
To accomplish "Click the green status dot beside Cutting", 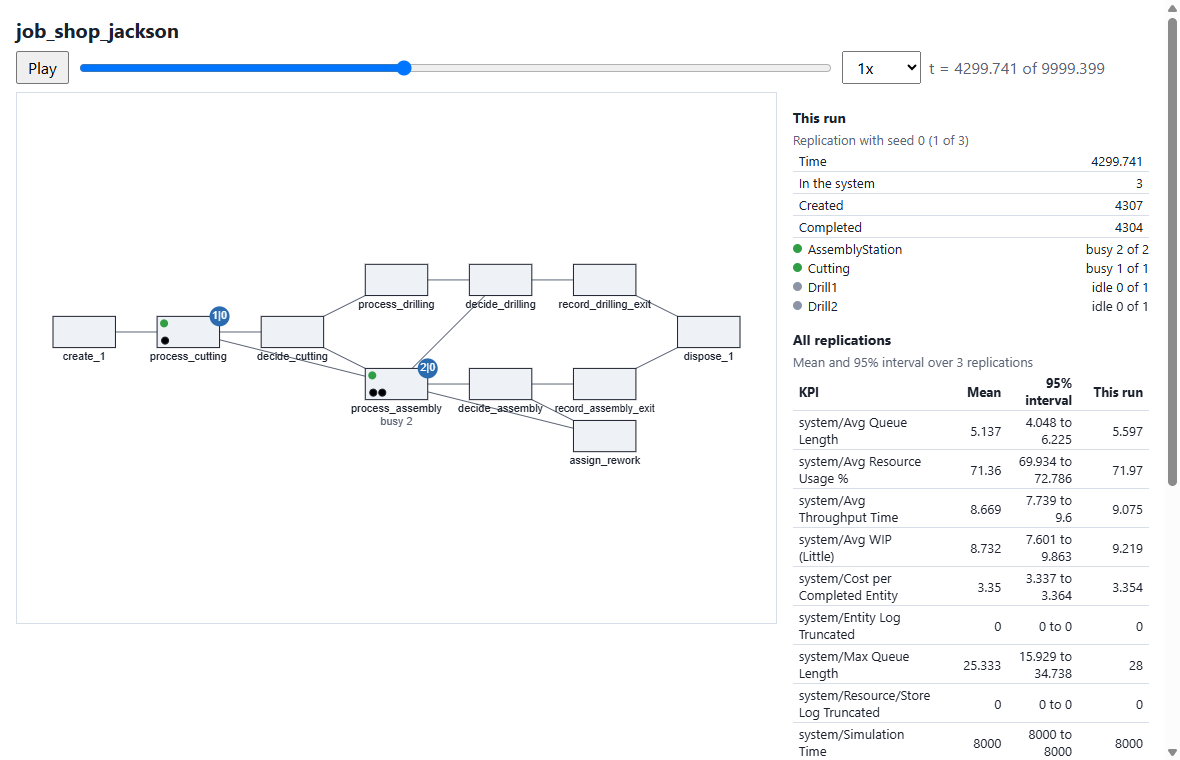I will 798,268.
